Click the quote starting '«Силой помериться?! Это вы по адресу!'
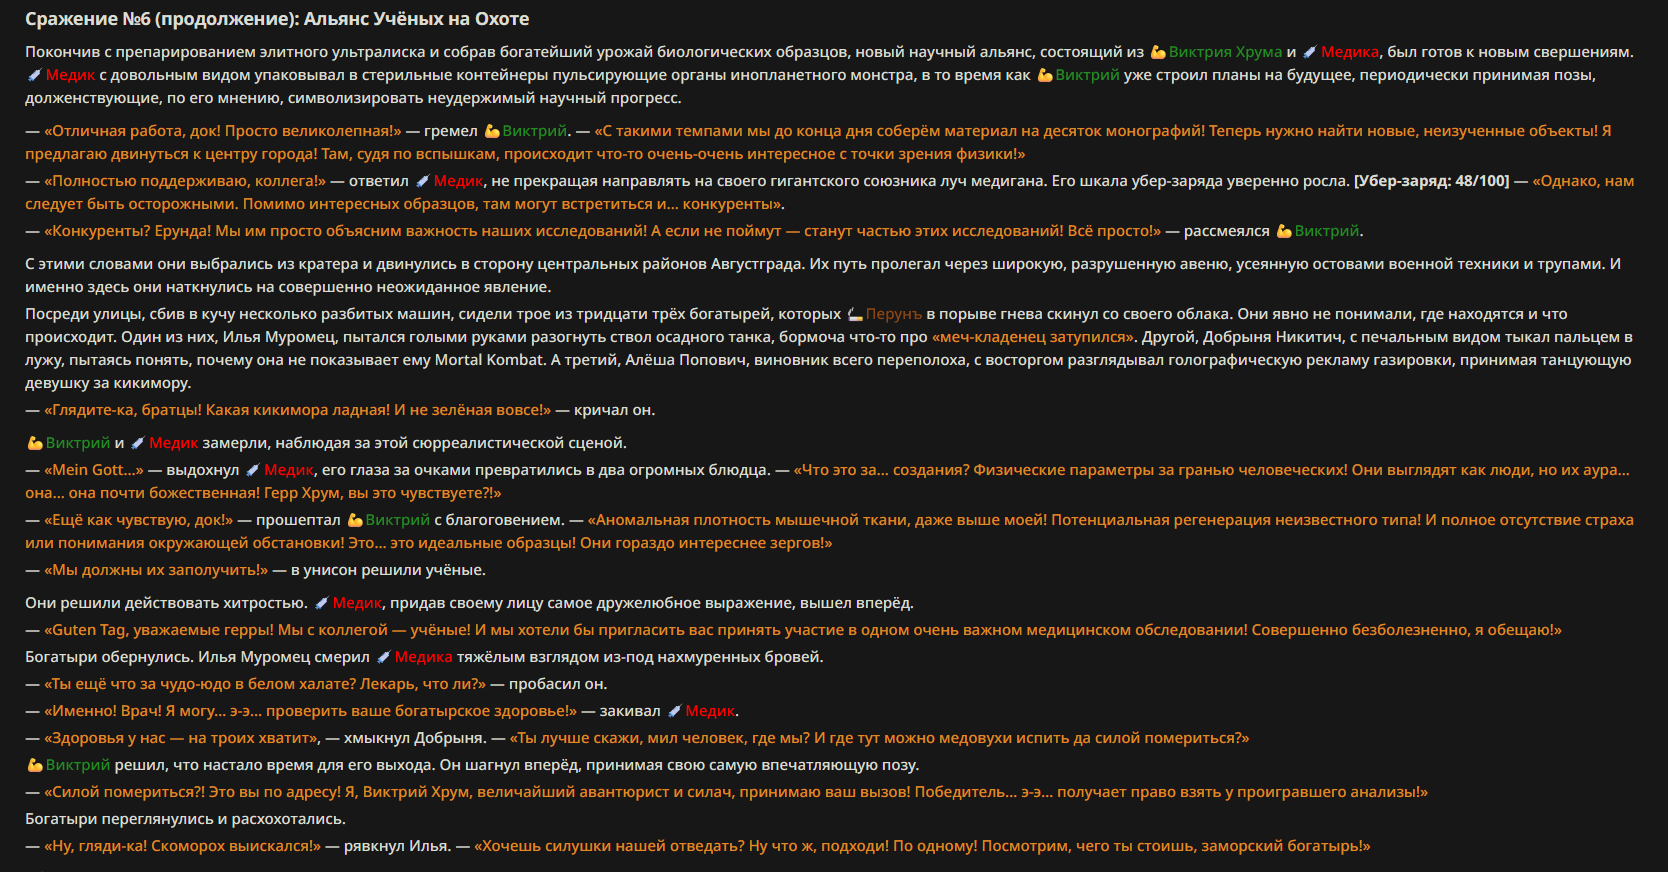The image size is (1668, 872). [736, 792]
